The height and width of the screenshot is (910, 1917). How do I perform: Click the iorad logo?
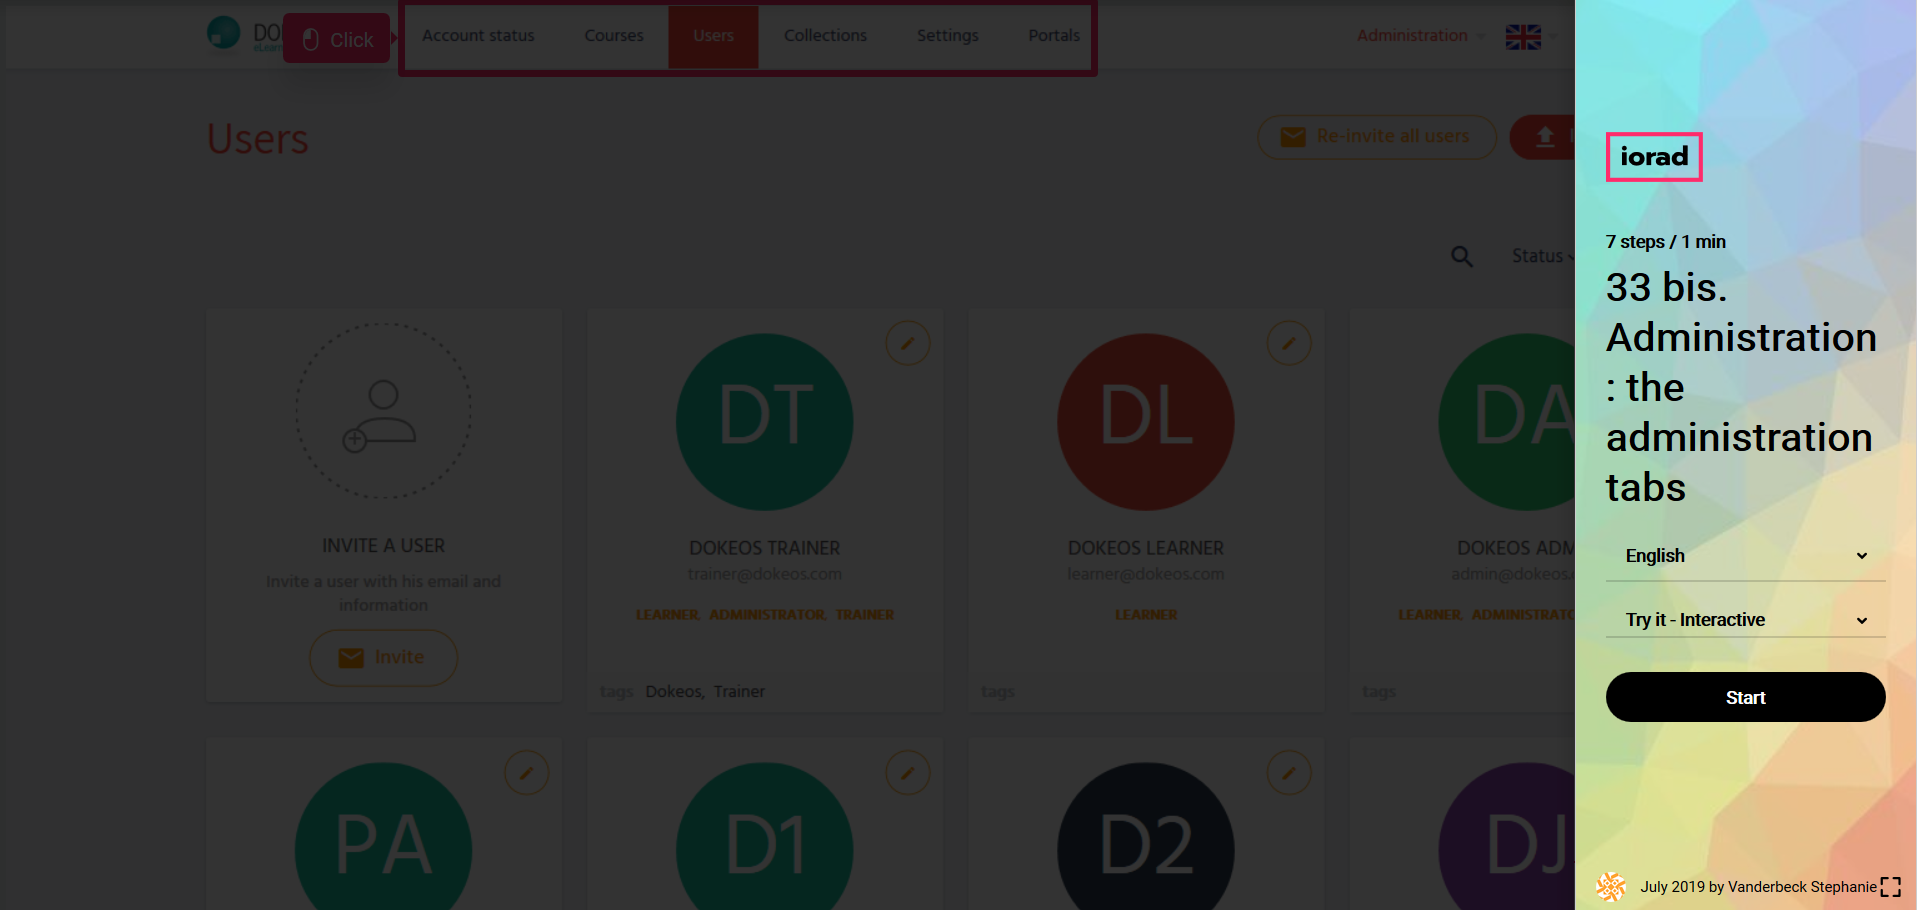pyautogui.click(x=1653, y=157)
